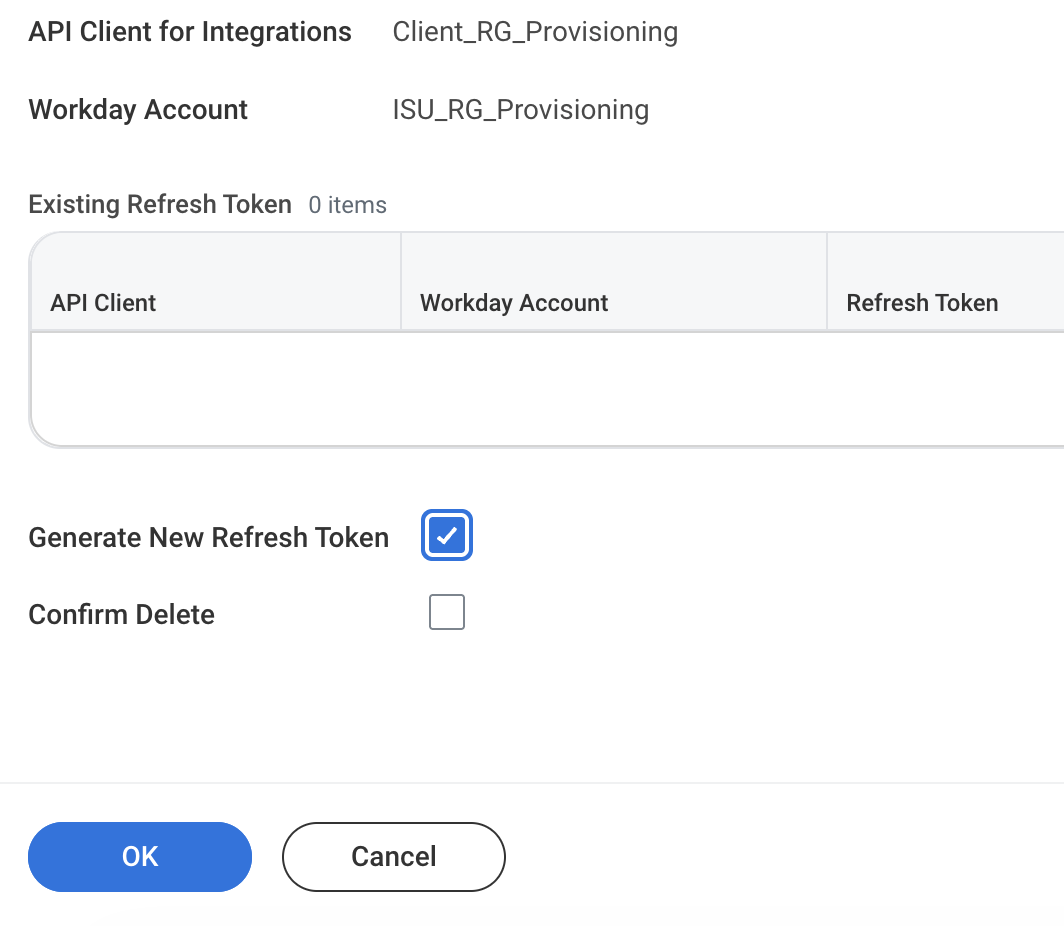Click the Cancel button
This screenshot has width=1064, height=926.
(394, 857)
